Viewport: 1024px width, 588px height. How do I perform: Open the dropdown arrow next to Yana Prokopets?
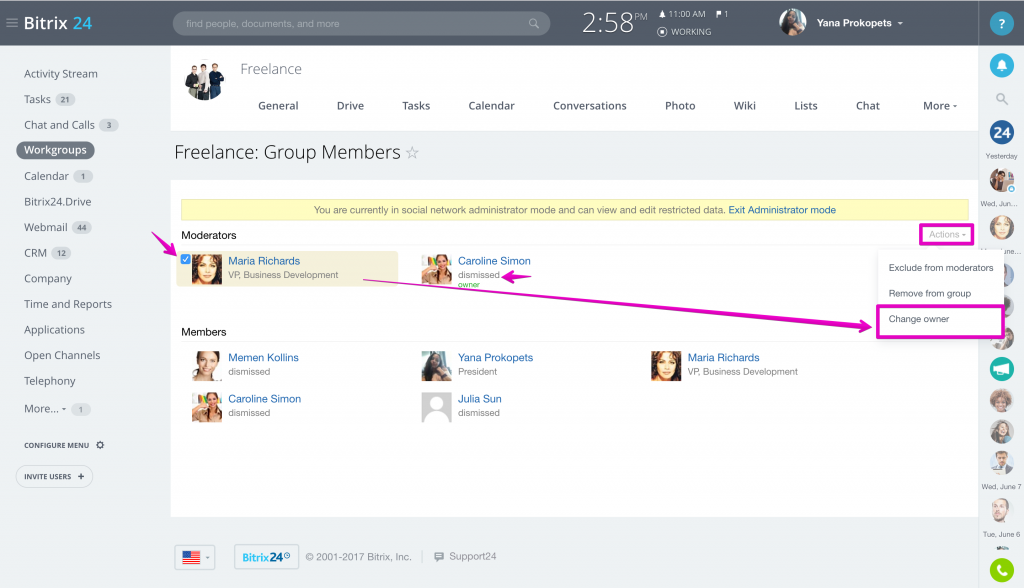click(x=900, y=24)
